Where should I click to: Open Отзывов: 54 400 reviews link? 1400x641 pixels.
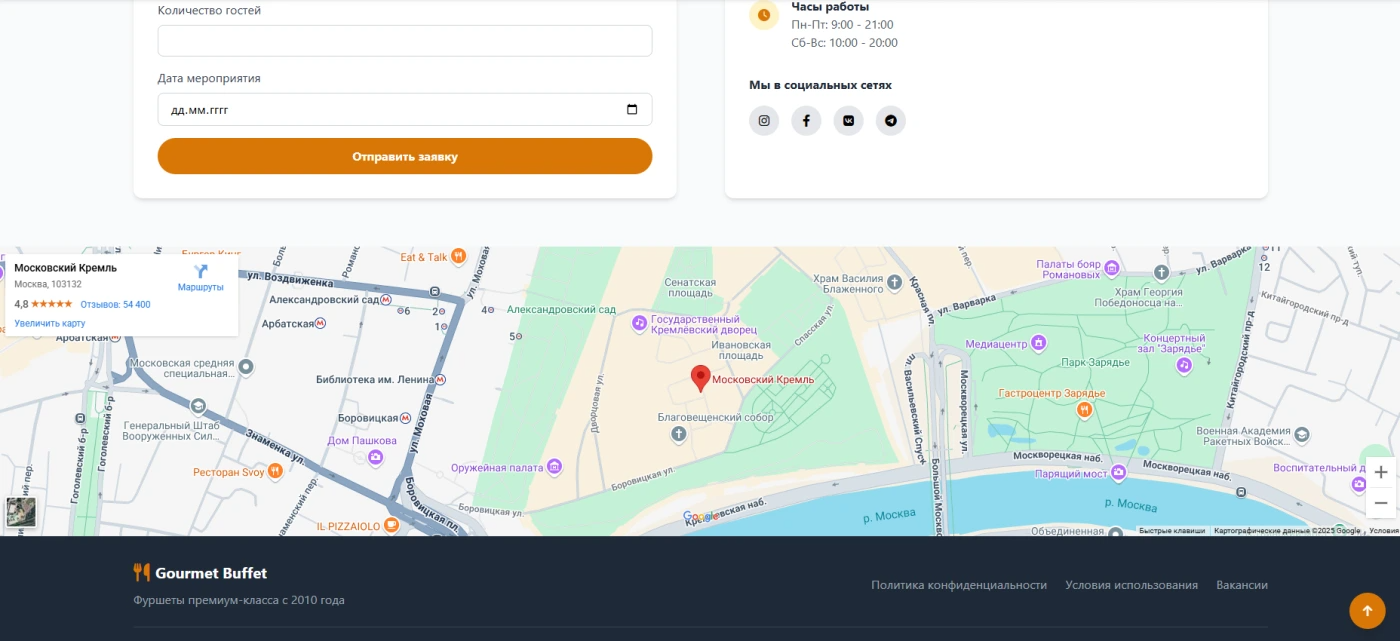tap(116, 304)
